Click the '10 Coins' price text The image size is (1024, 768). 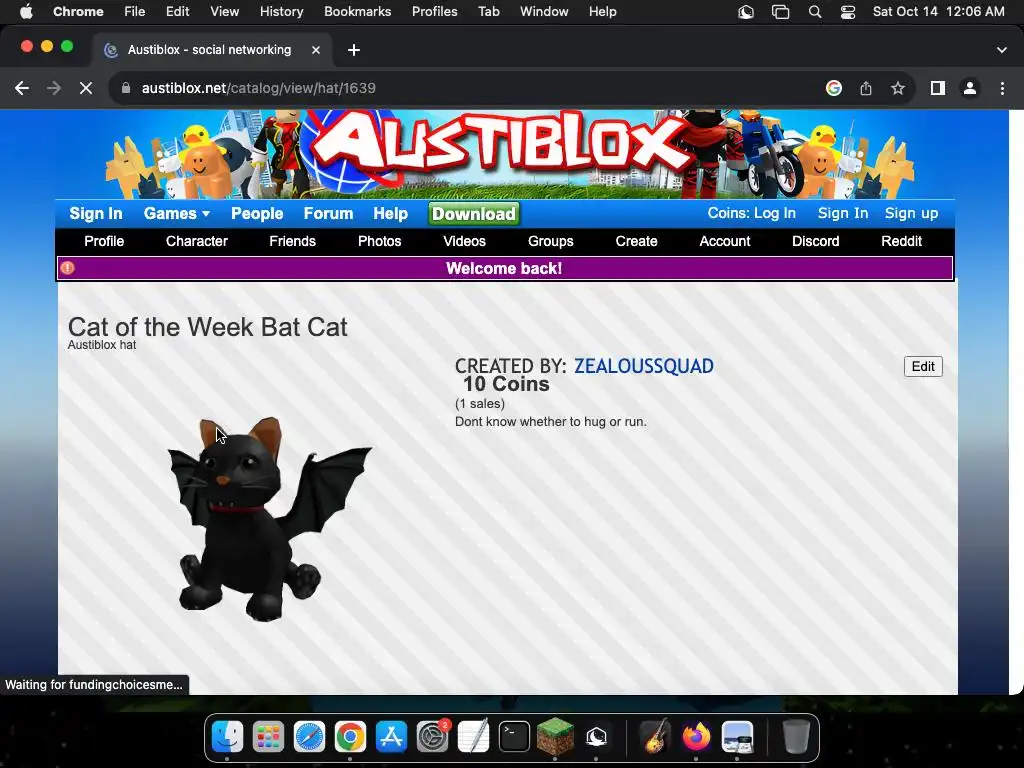coord(506,384)
